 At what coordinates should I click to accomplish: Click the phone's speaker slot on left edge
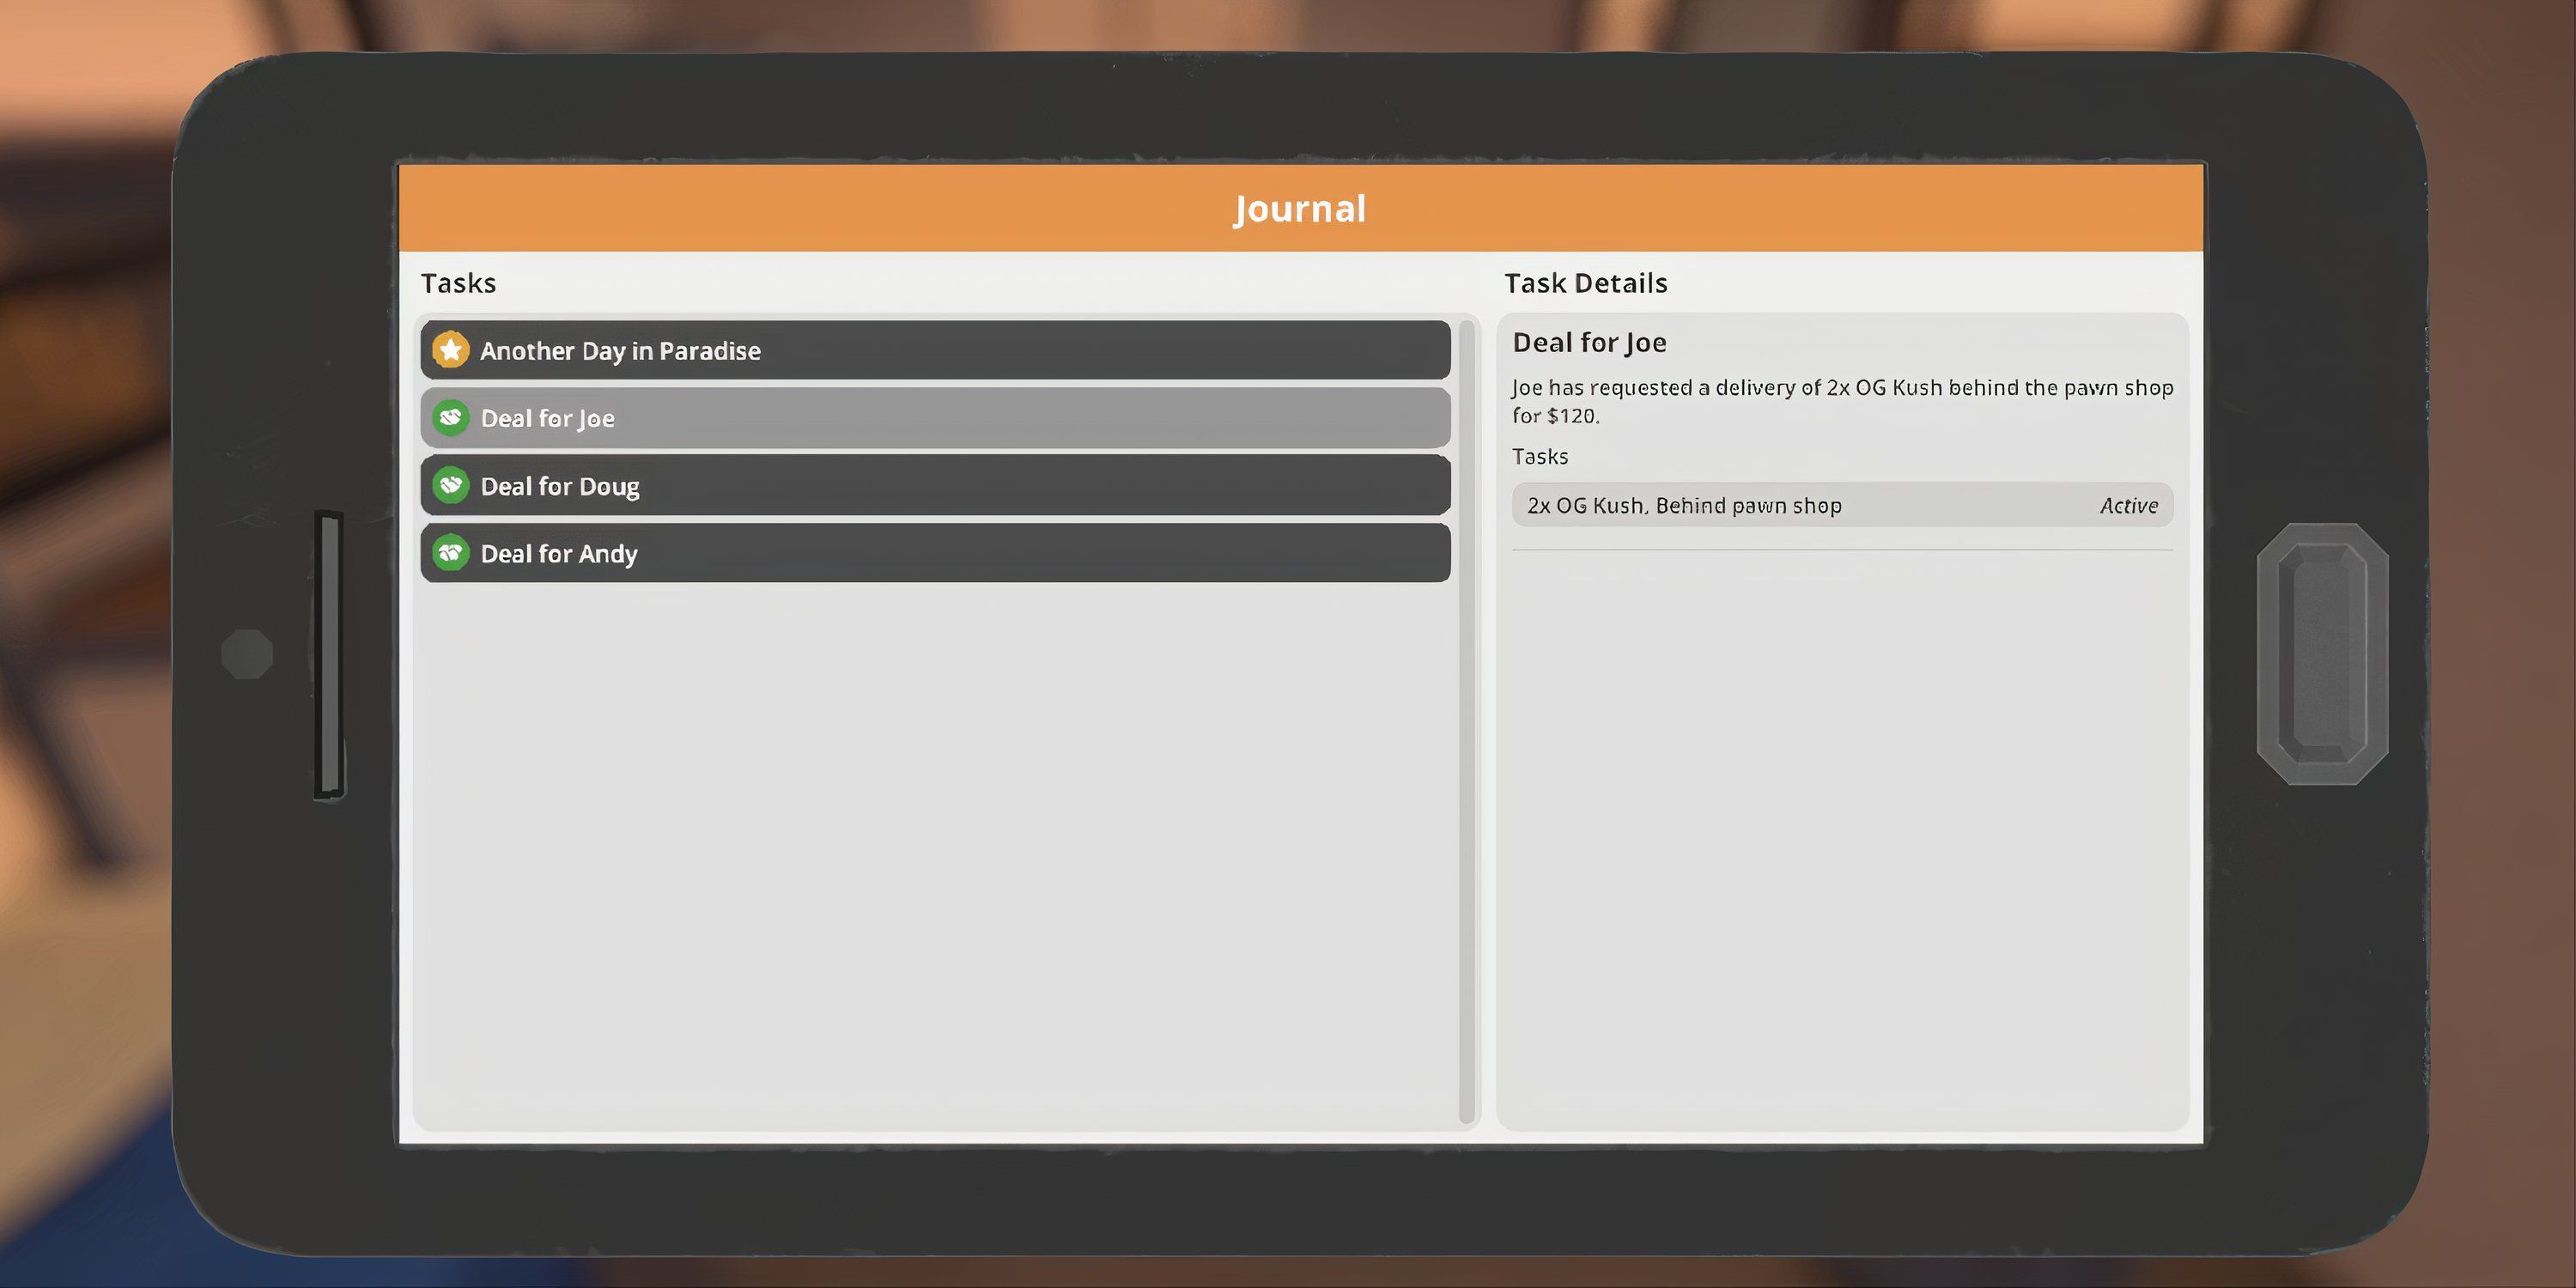click(x=329, y=655)
